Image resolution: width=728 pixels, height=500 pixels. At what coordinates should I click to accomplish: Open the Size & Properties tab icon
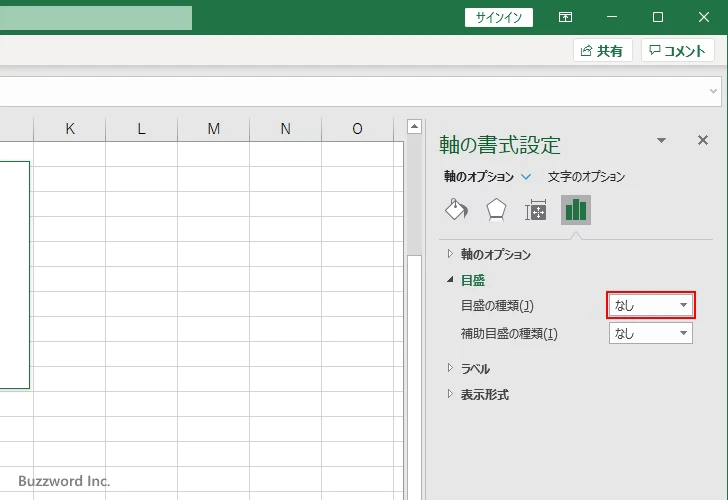pyautogui.click(x=535, y=210)
